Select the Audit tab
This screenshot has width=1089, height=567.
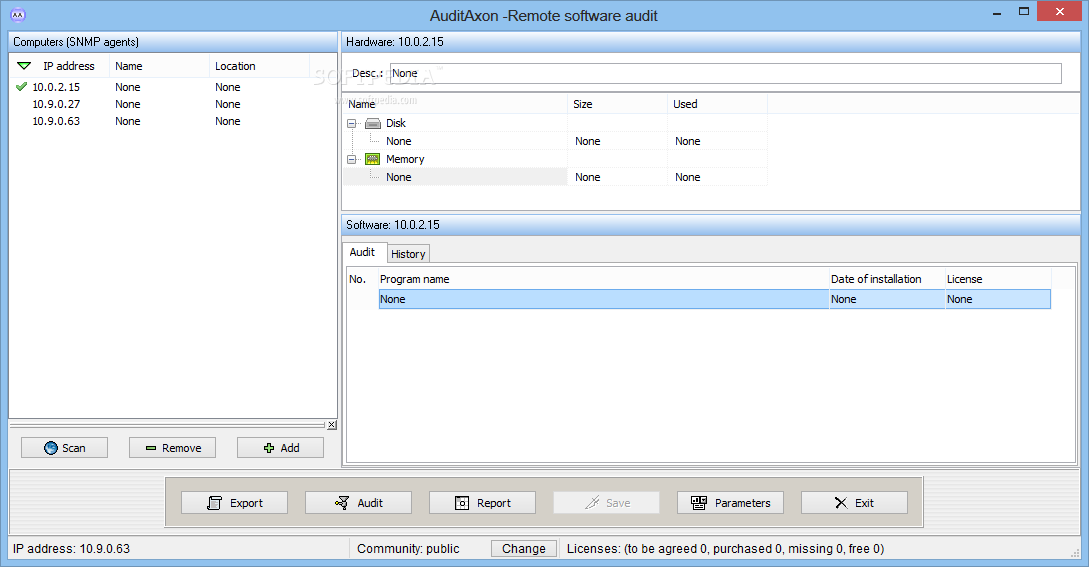[363, 252]
